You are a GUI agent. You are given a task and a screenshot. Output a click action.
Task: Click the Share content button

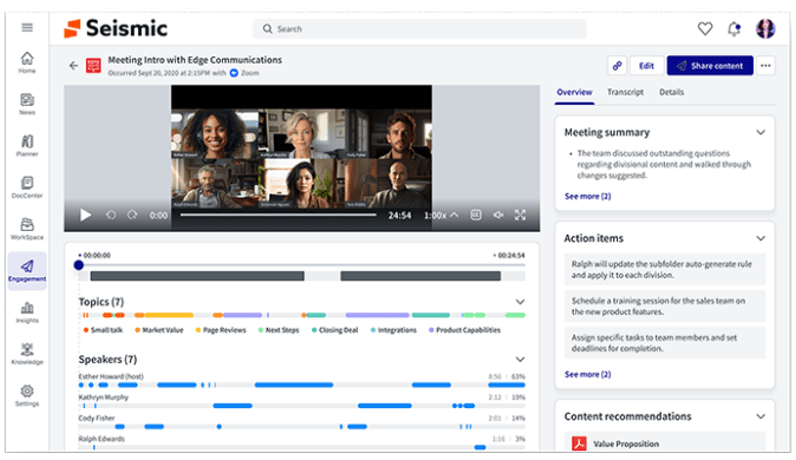coord(709,65)
